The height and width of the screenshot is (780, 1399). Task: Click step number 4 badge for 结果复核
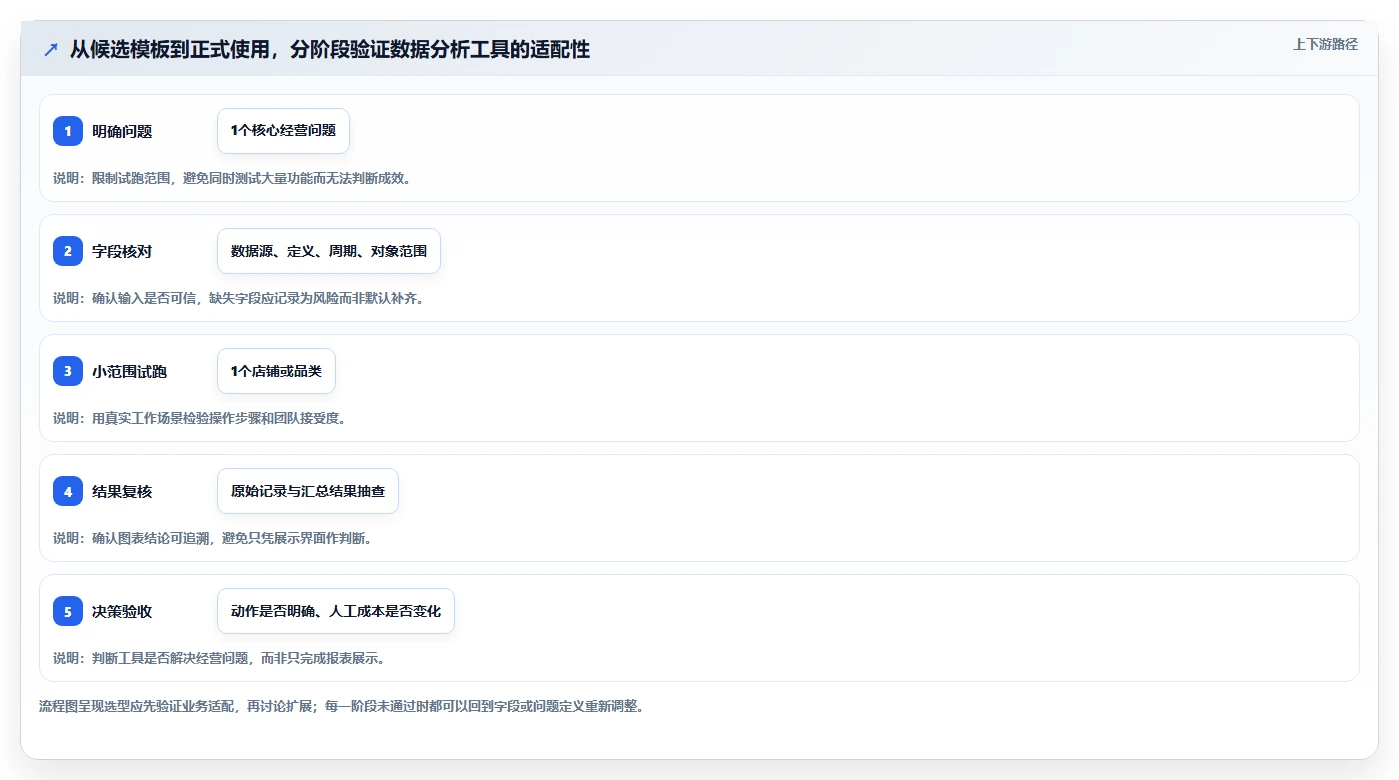68,491
